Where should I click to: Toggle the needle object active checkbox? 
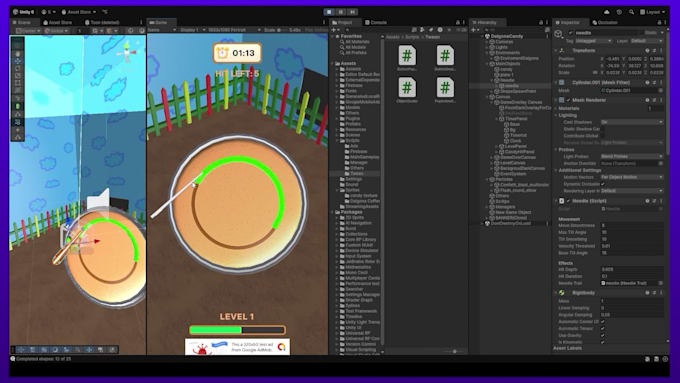[571, 33]
